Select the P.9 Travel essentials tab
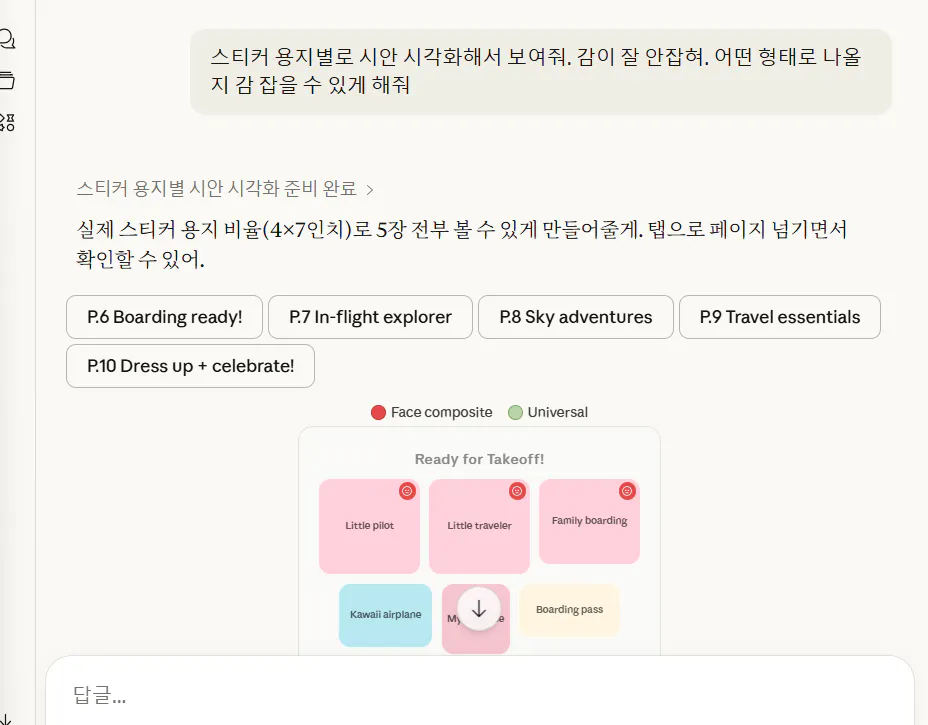Image resolution: width=928 pixels, height=725 pixels. click(779, 317)
